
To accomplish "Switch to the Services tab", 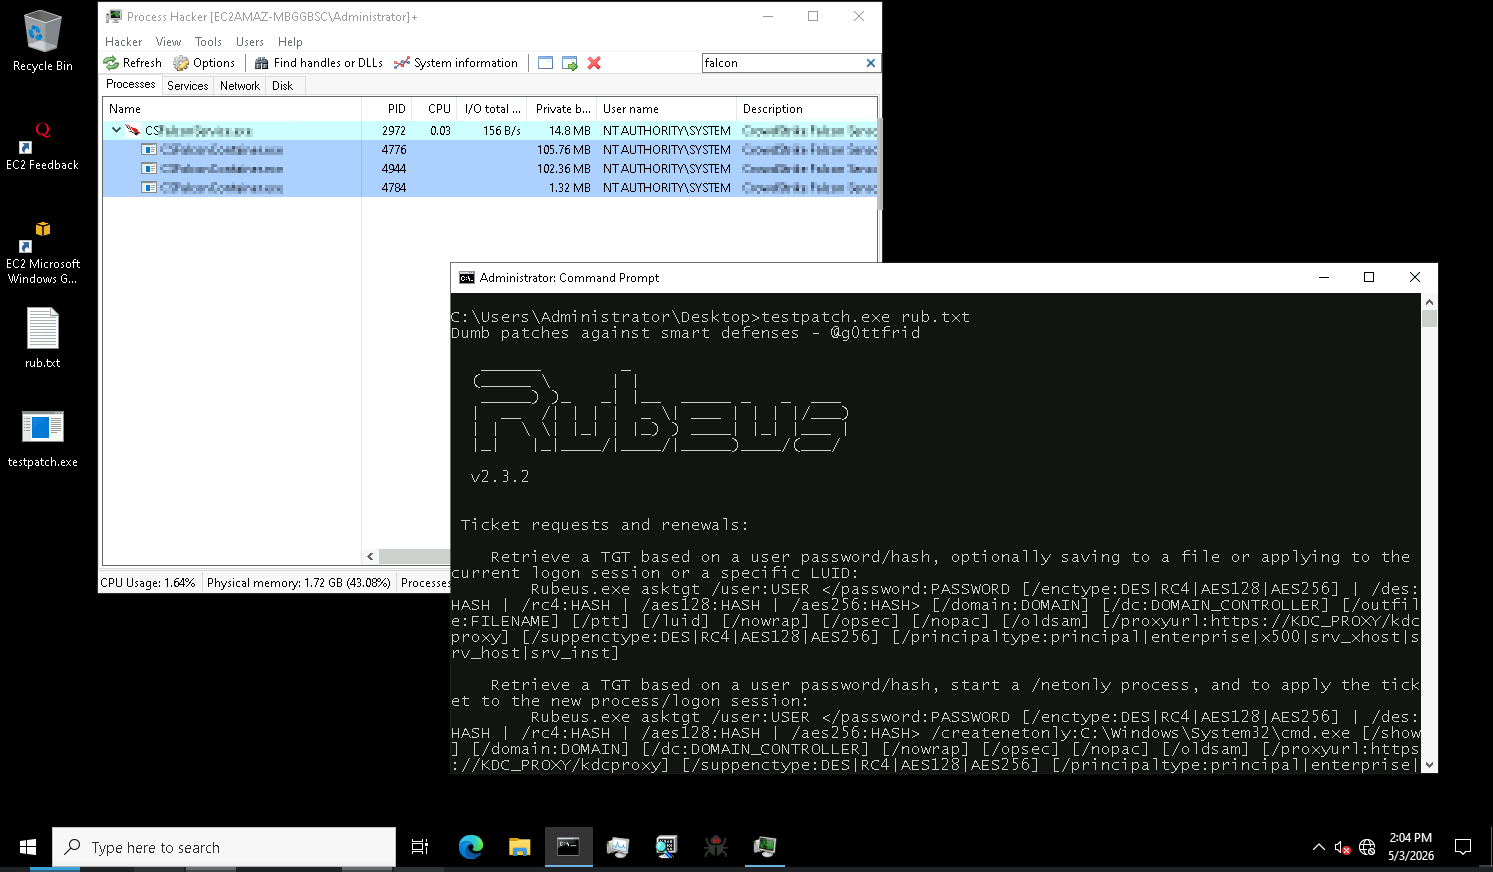I will (x=188, y=86).
